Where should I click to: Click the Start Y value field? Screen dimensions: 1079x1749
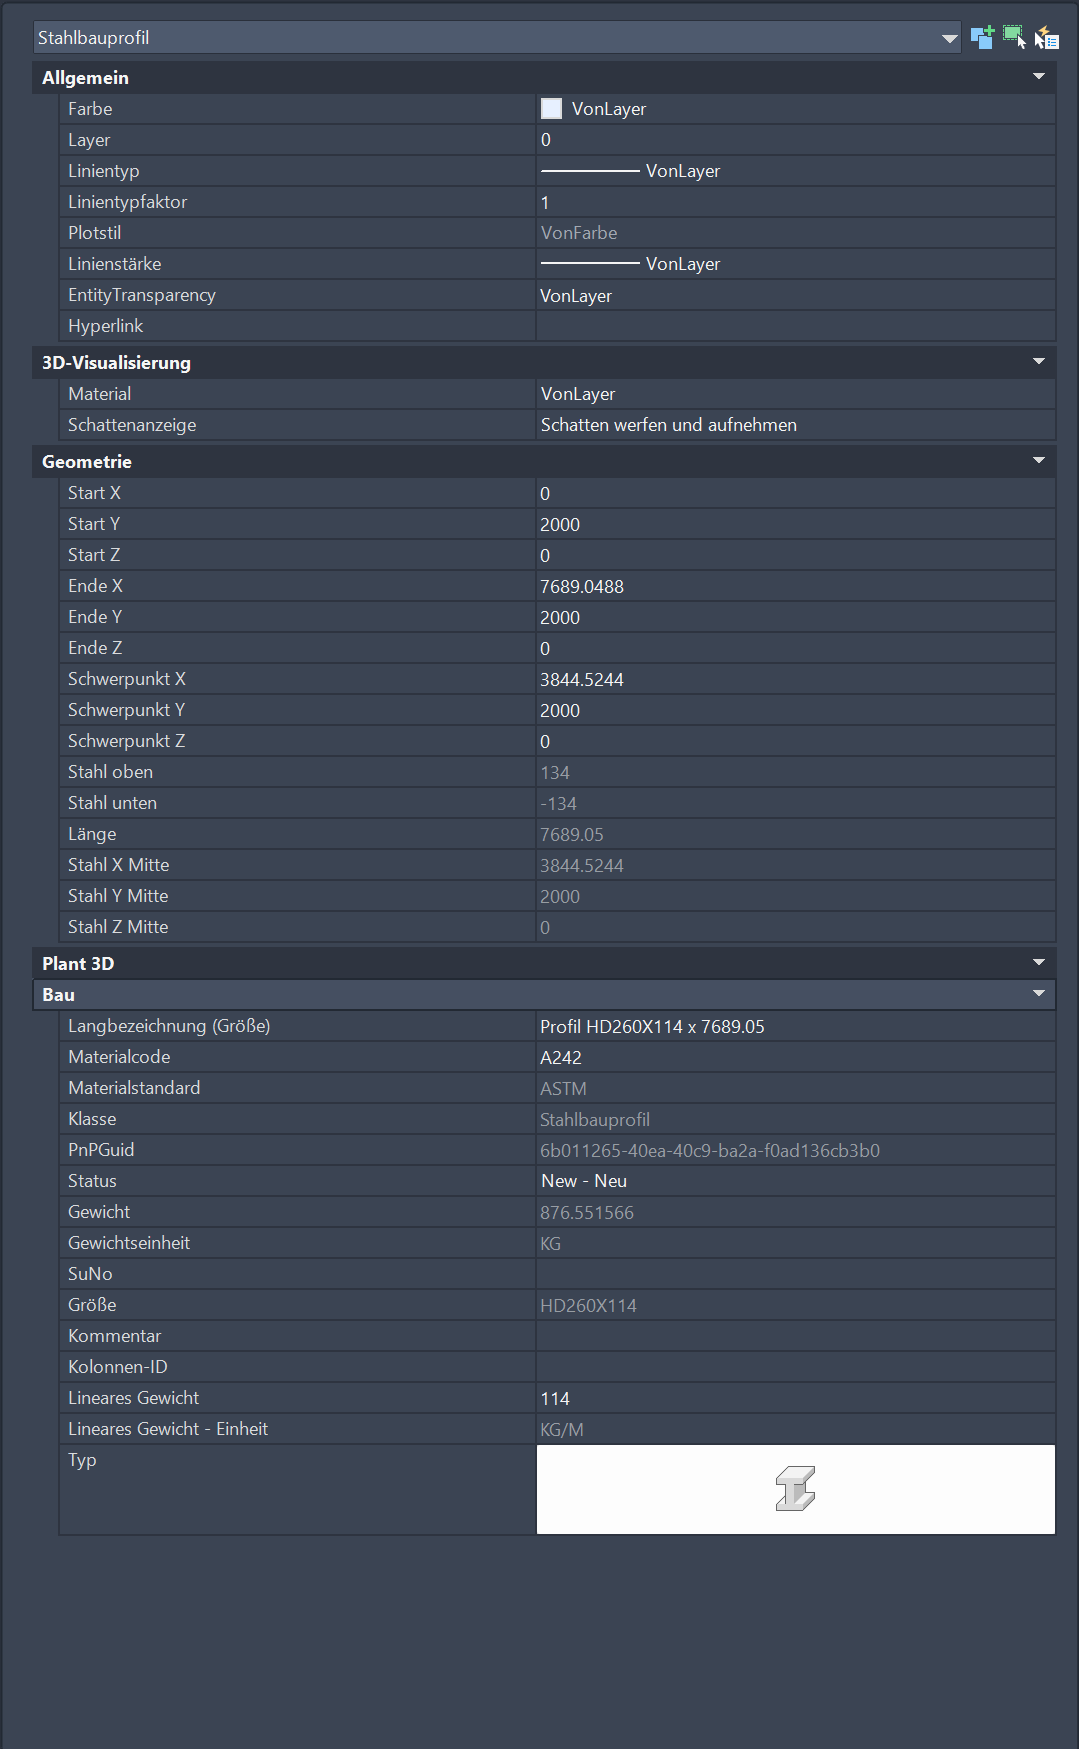[x=795, y=525]
